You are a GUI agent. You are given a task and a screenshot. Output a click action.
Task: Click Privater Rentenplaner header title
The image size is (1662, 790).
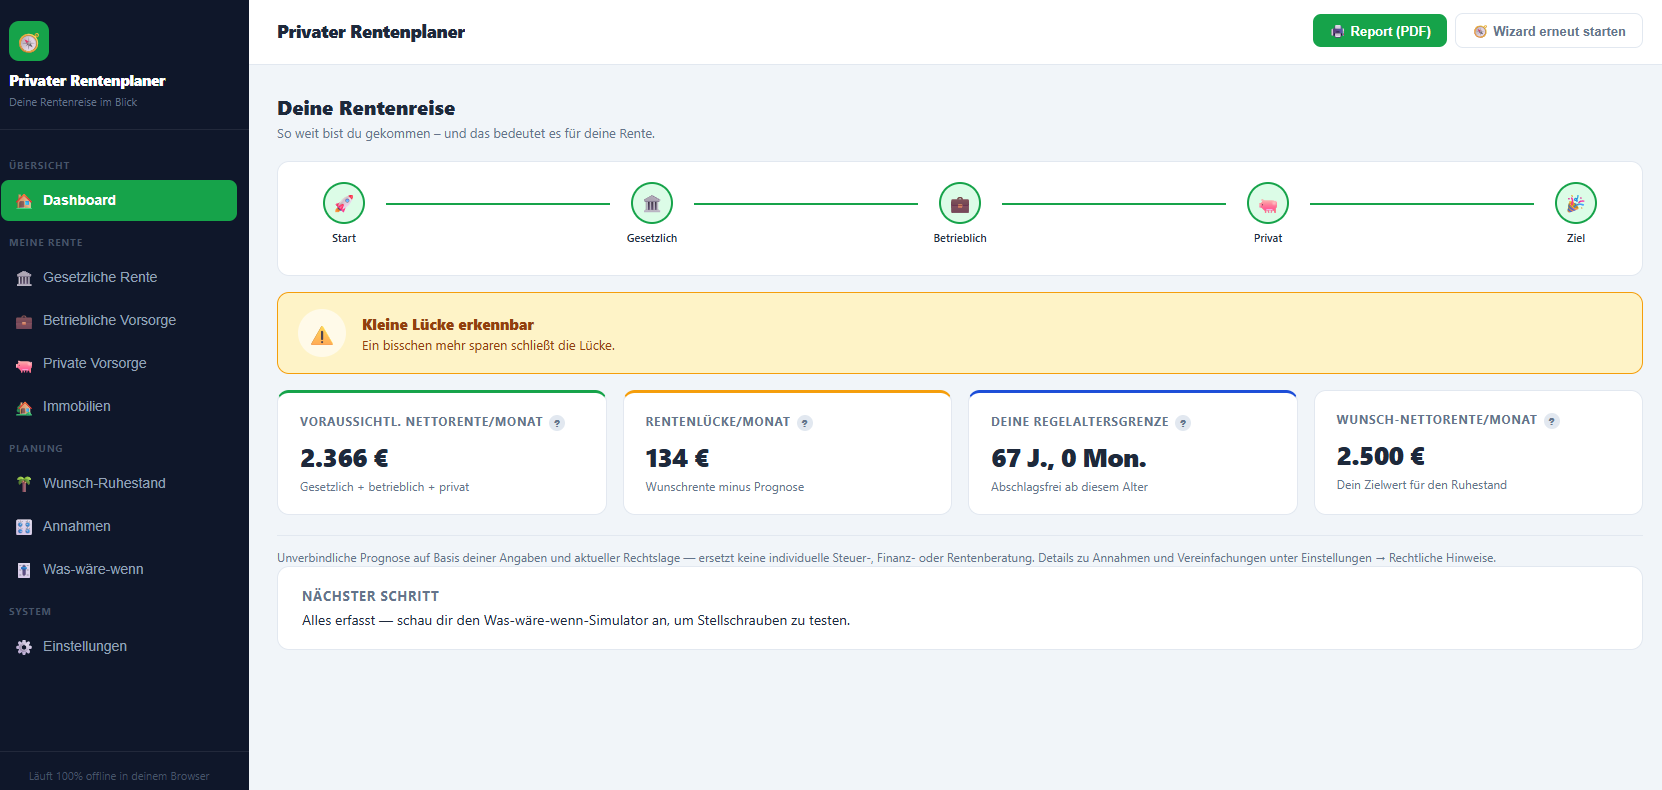(x=371, y=32)
